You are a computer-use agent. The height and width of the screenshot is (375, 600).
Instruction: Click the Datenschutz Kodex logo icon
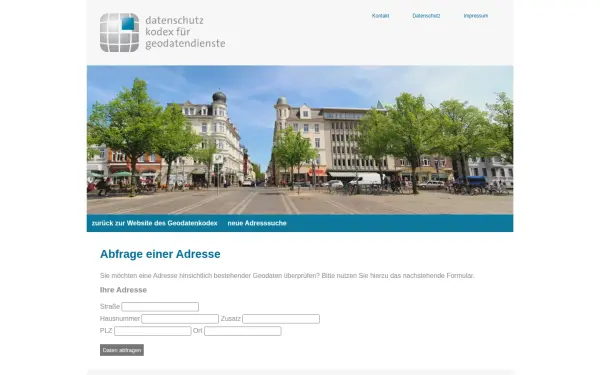click(119, 33)
